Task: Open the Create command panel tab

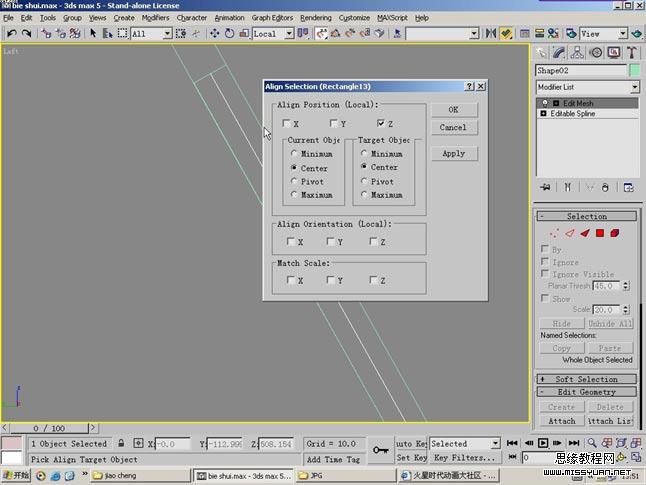Action: (541, 52)
